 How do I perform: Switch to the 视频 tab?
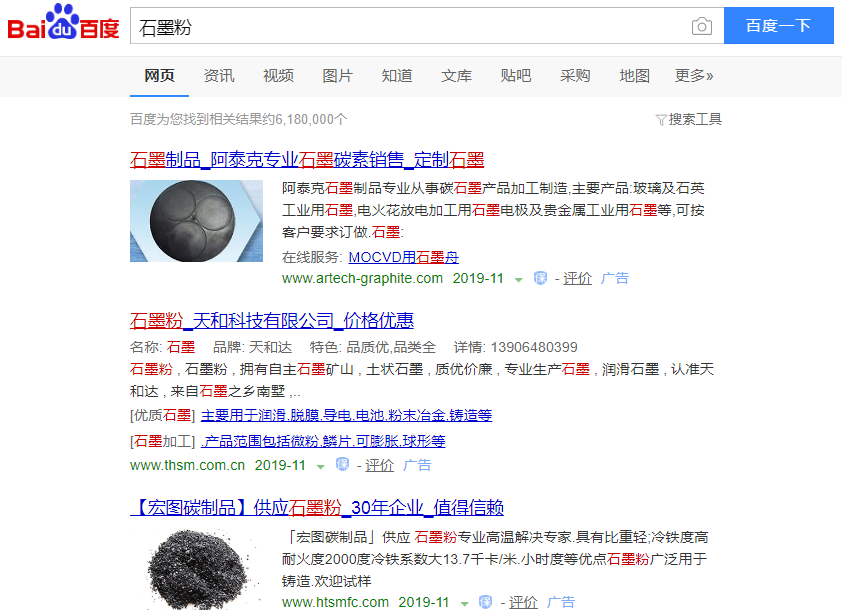pos(278,76)
